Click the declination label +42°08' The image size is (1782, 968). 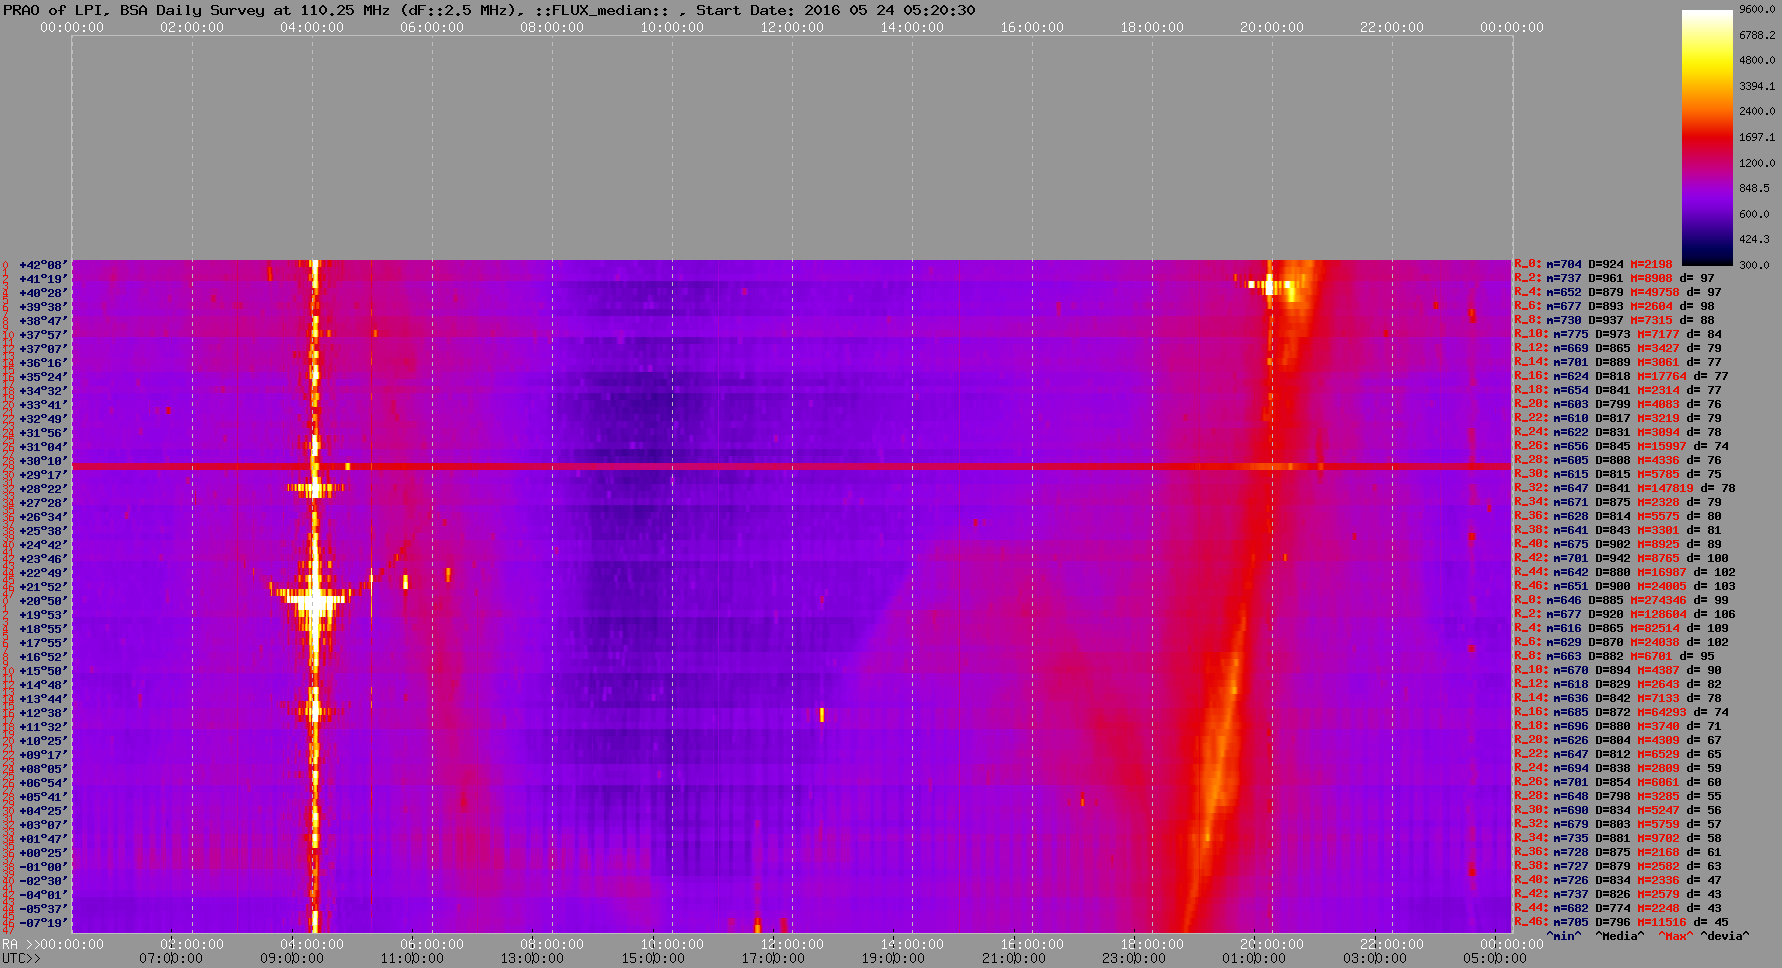point(43,265)
